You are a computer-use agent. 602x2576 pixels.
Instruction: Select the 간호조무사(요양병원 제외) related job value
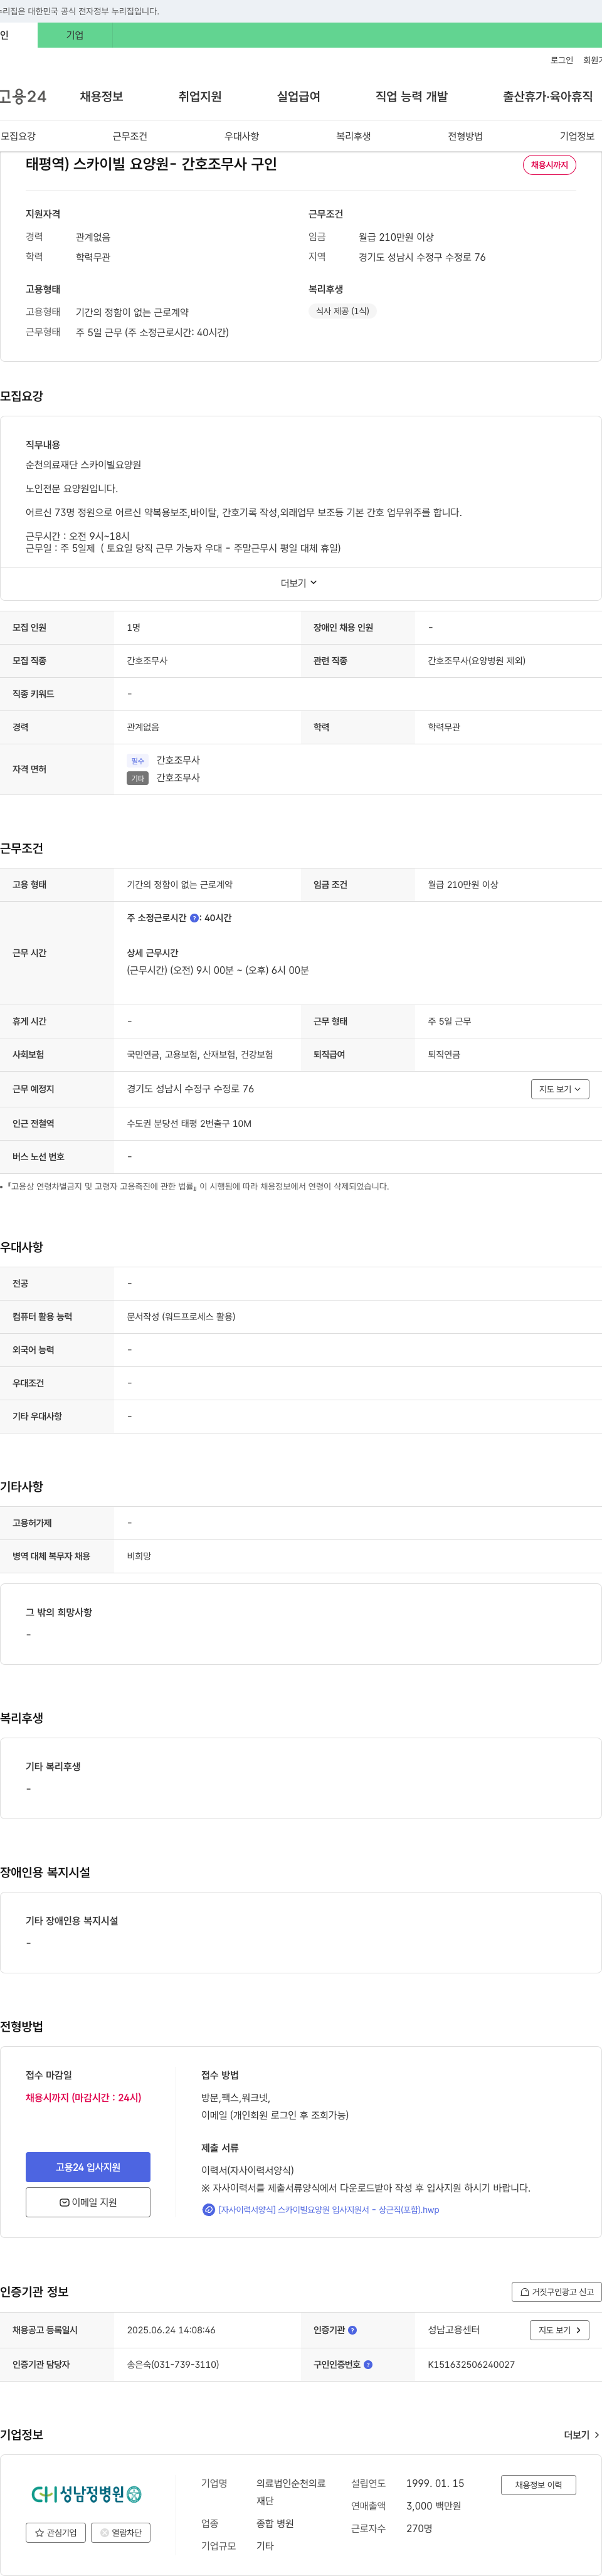click(476, 661)
